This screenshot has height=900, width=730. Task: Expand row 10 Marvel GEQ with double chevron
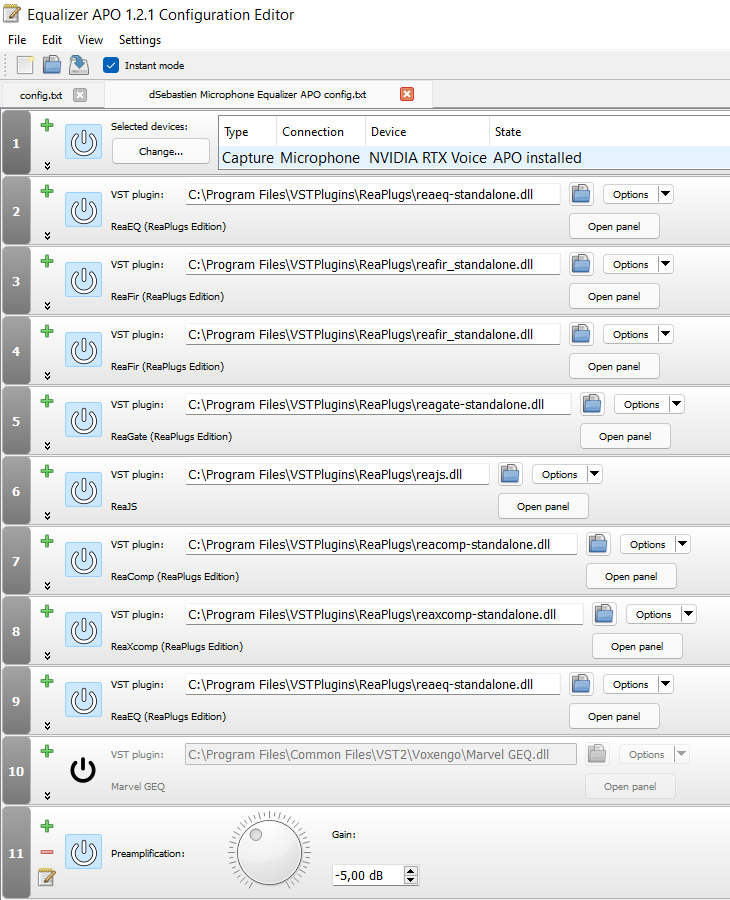pyautogui.click(x=48, y=796)
